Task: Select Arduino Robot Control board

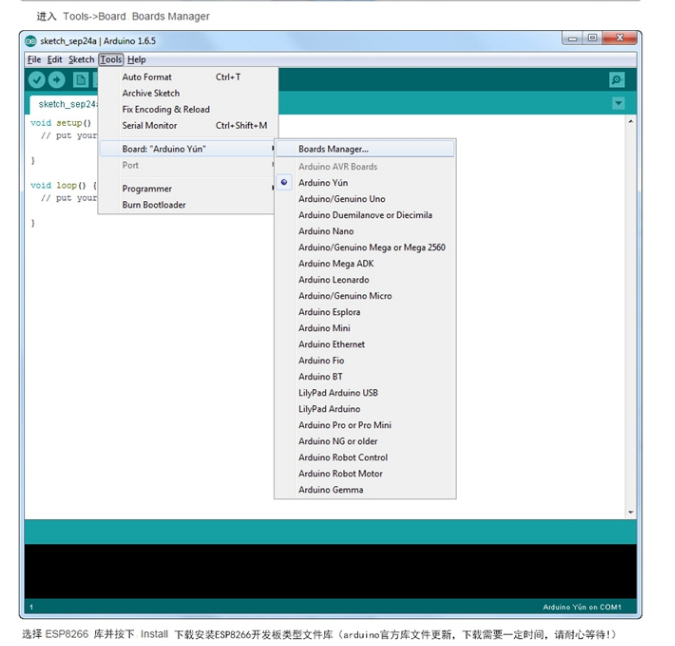Action: (365, 457)
